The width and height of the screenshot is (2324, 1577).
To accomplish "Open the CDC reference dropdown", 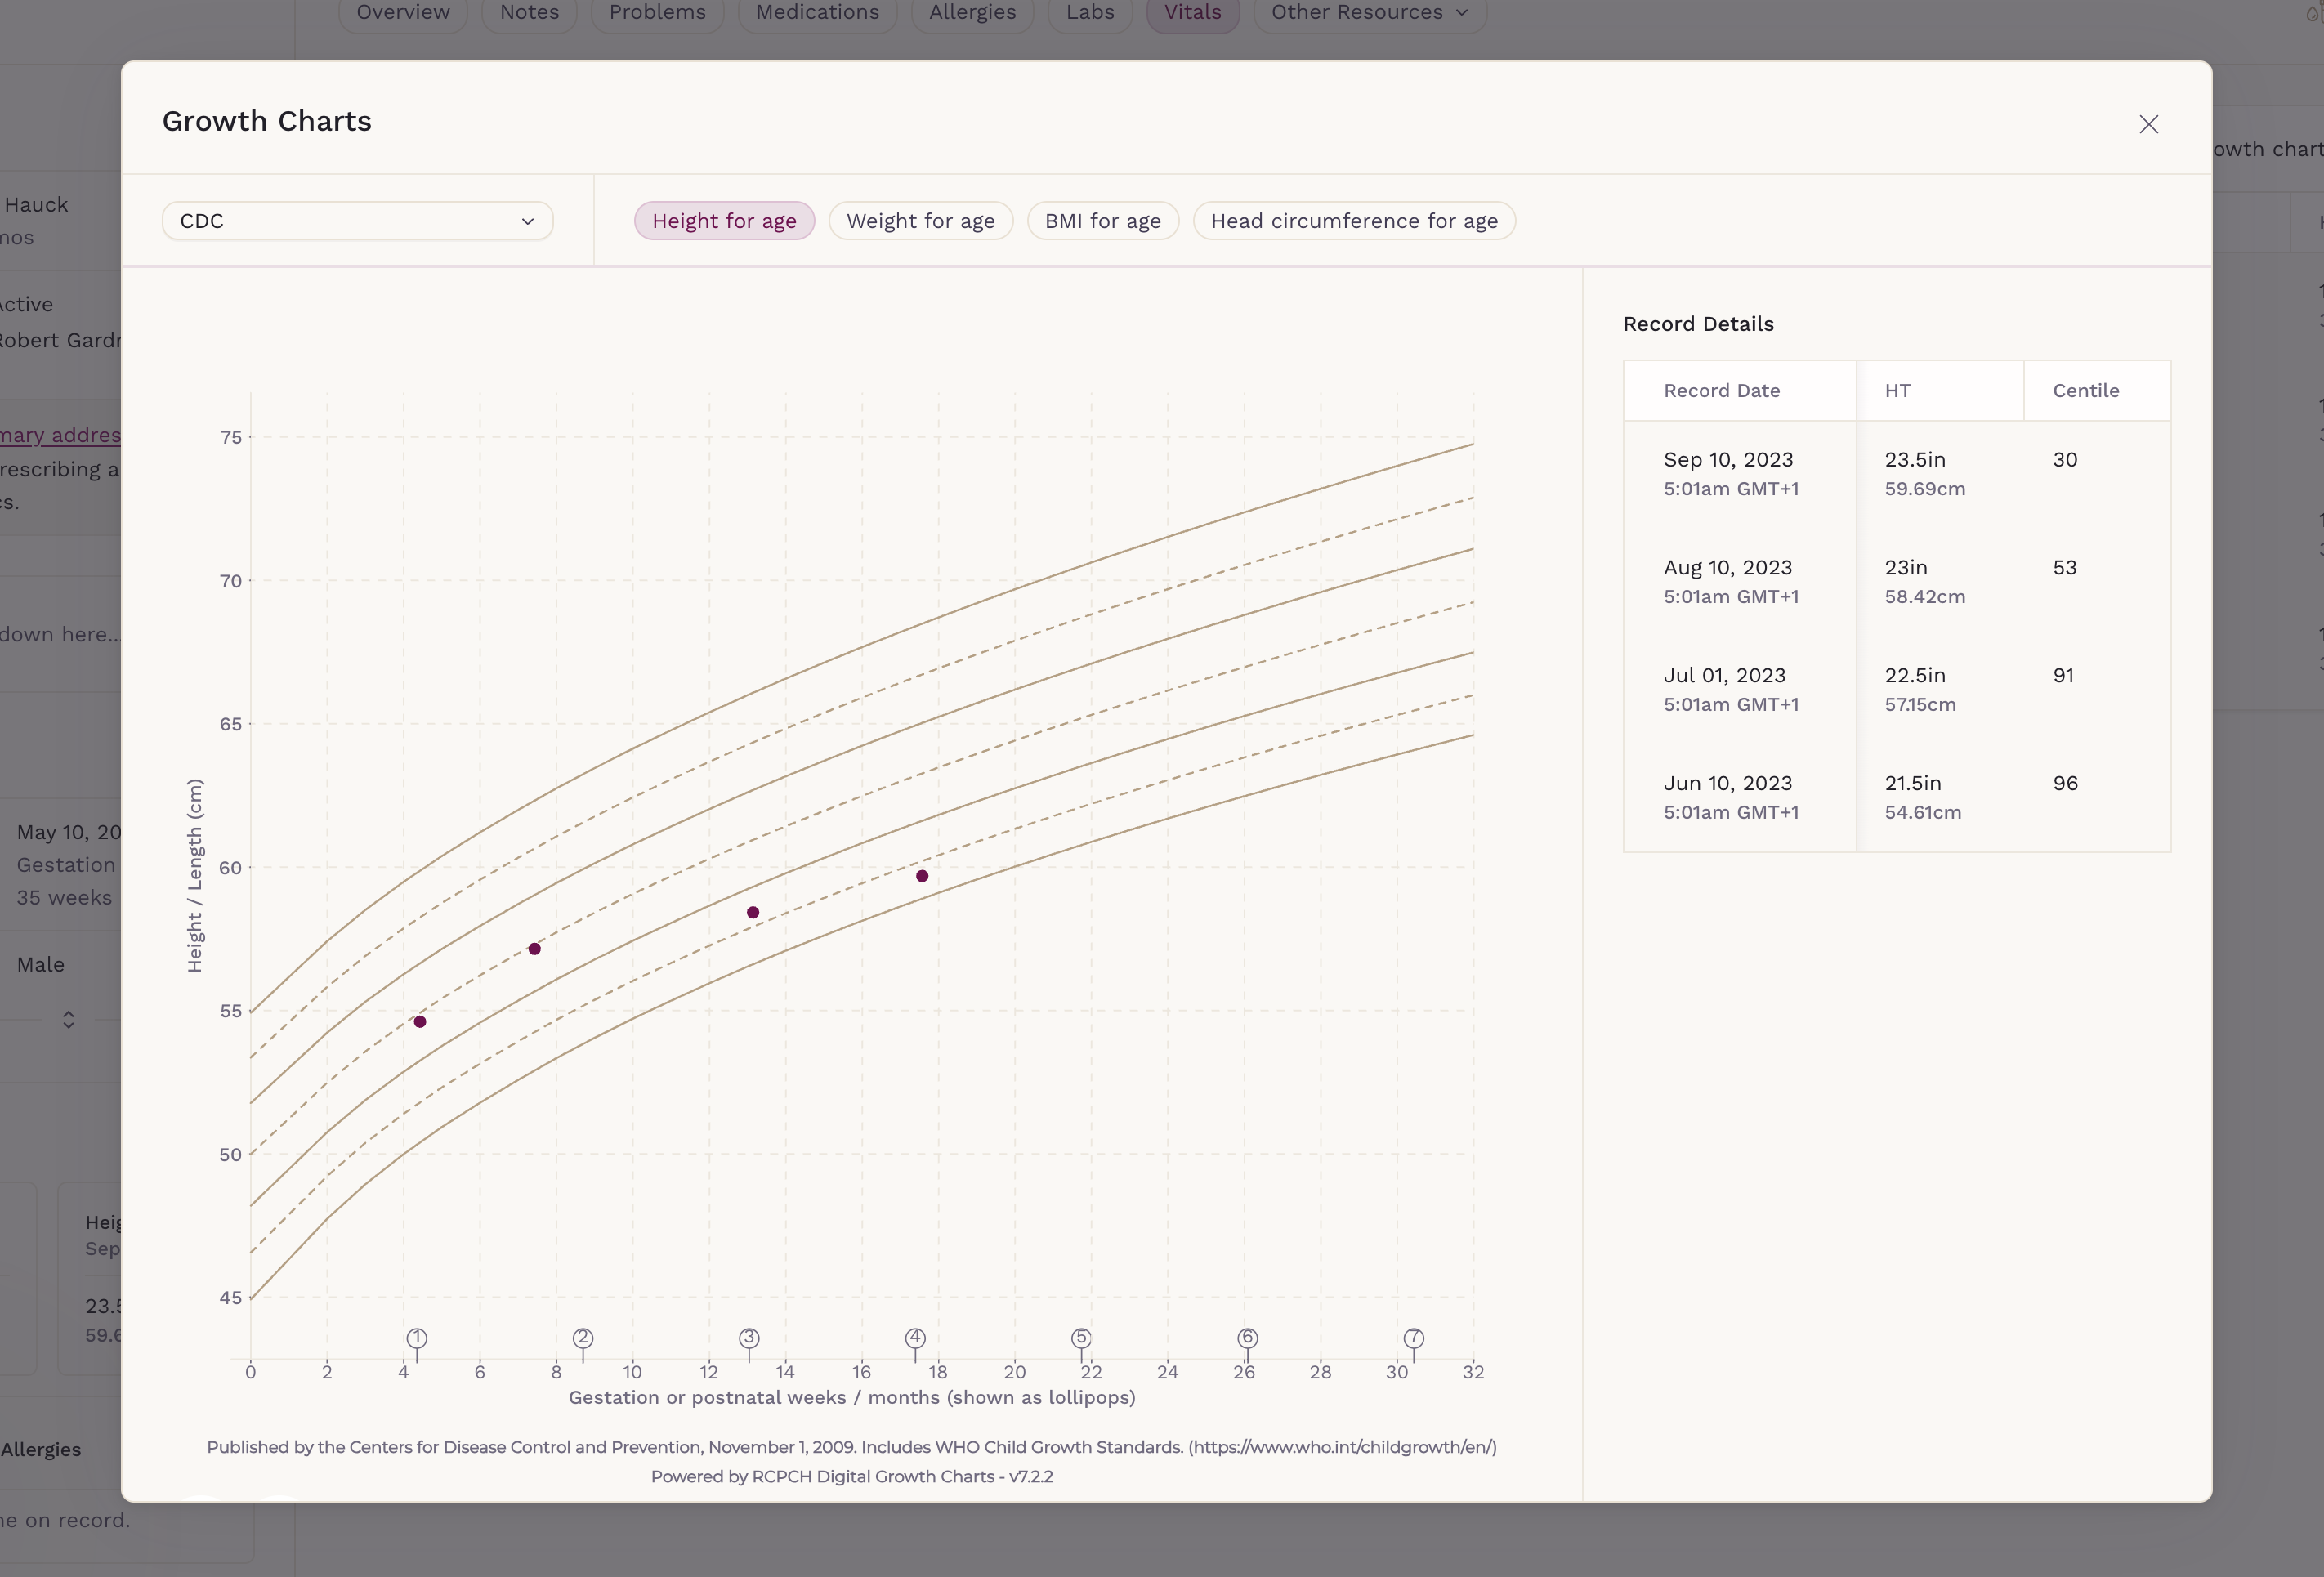I will tap(357, 221).
